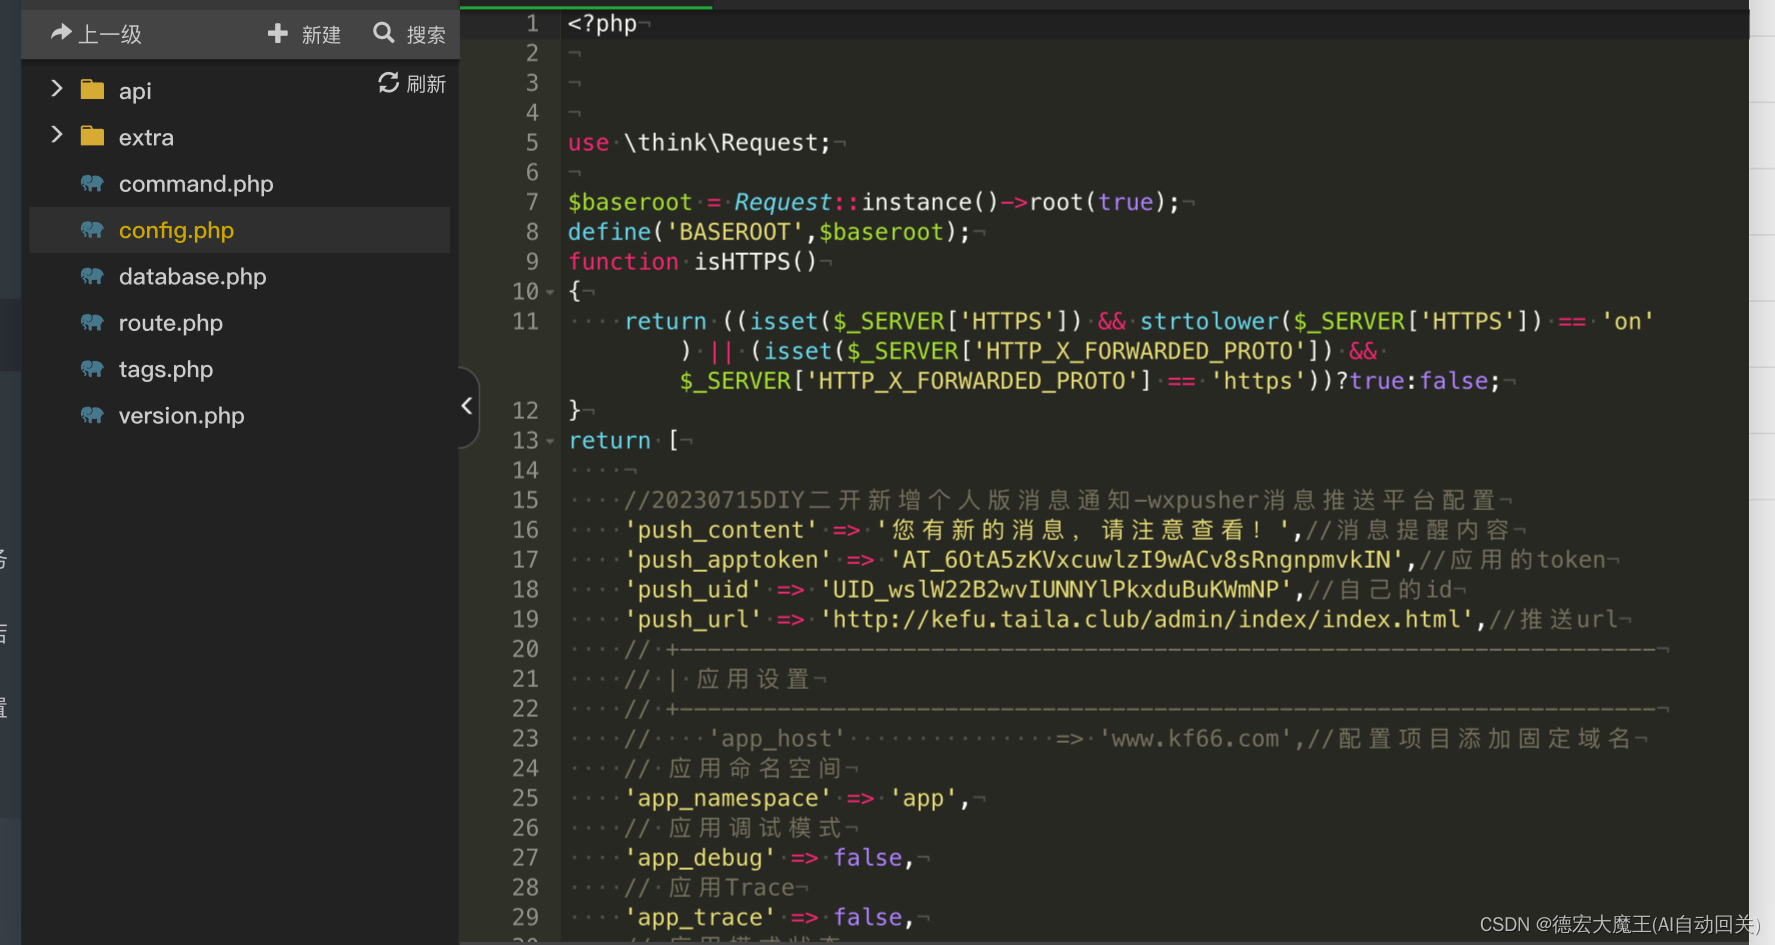1775x945 pixels.
Task: Click the '应用设置' comment on line 21
Action: click(x=753, y=680)
